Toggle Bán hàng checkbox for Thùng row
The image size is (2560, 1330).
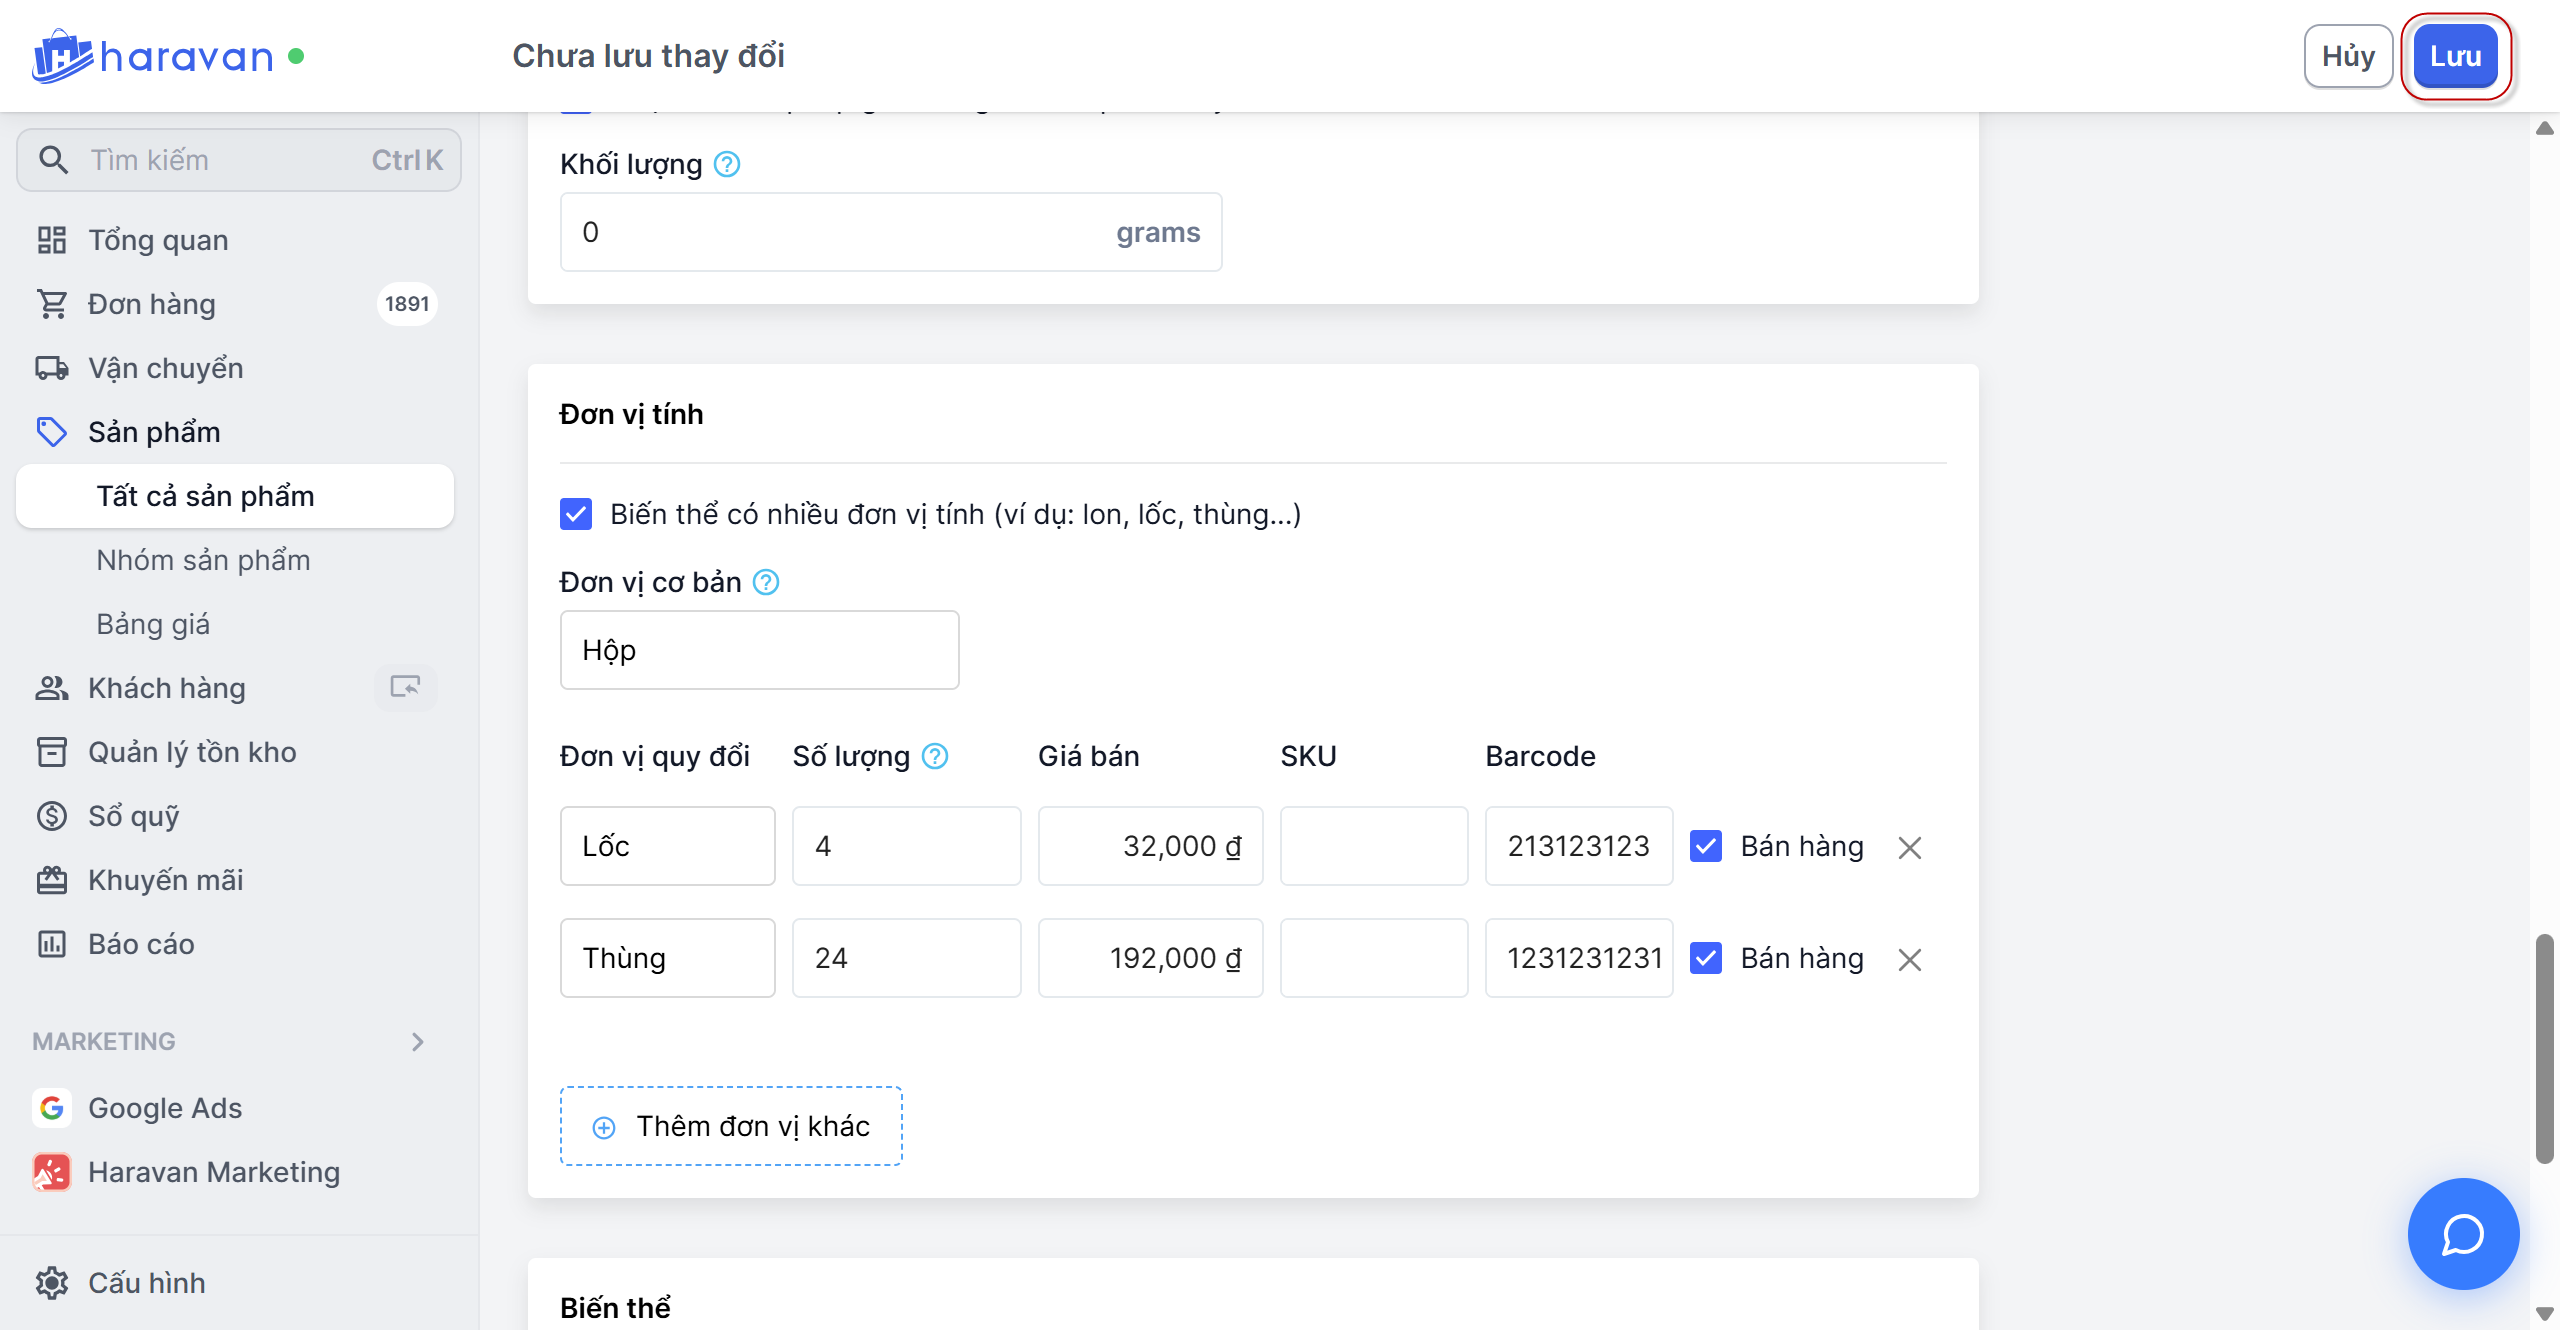tap(1706, 958)
